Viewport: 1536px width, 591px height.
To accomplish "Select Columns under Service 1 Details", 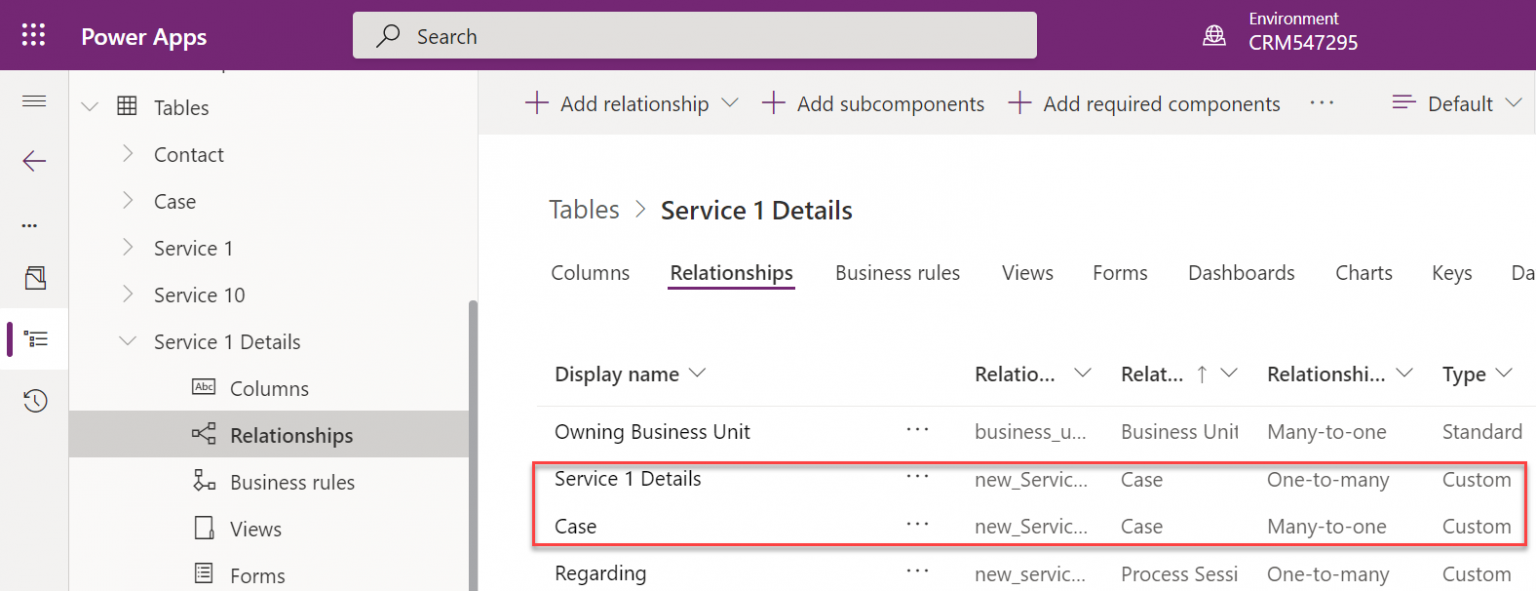I will (269, 388).
